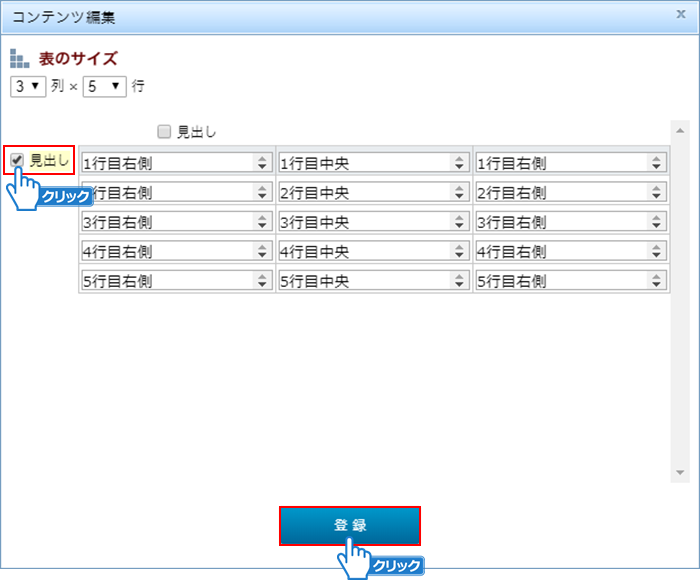The height and width of the screenshot is (580, 700).
Task: Enable the top 見出し column header checkbox
Action: coord(164,131)
